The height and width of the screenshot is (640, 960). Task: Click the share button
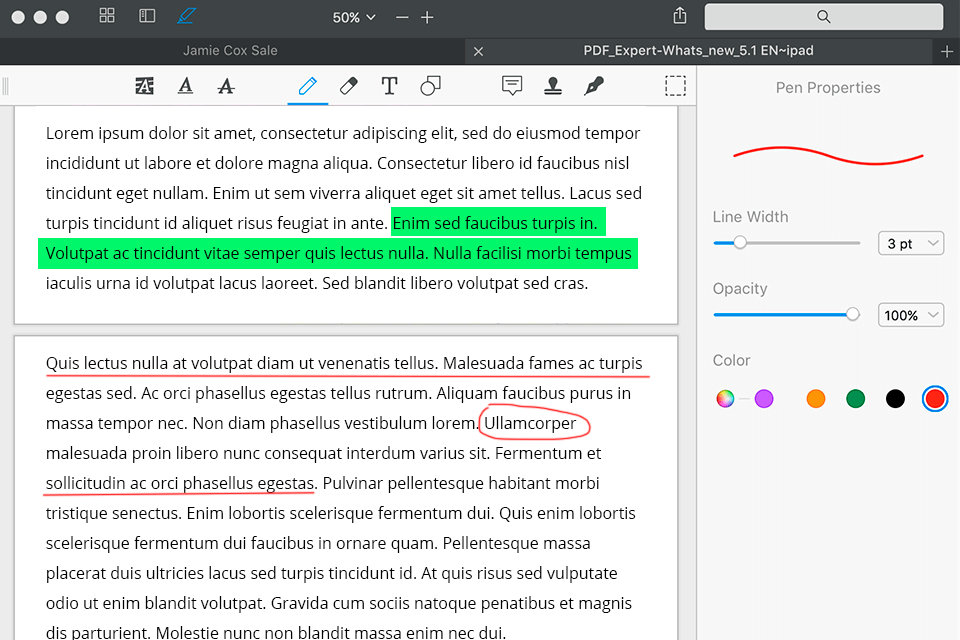680,17
